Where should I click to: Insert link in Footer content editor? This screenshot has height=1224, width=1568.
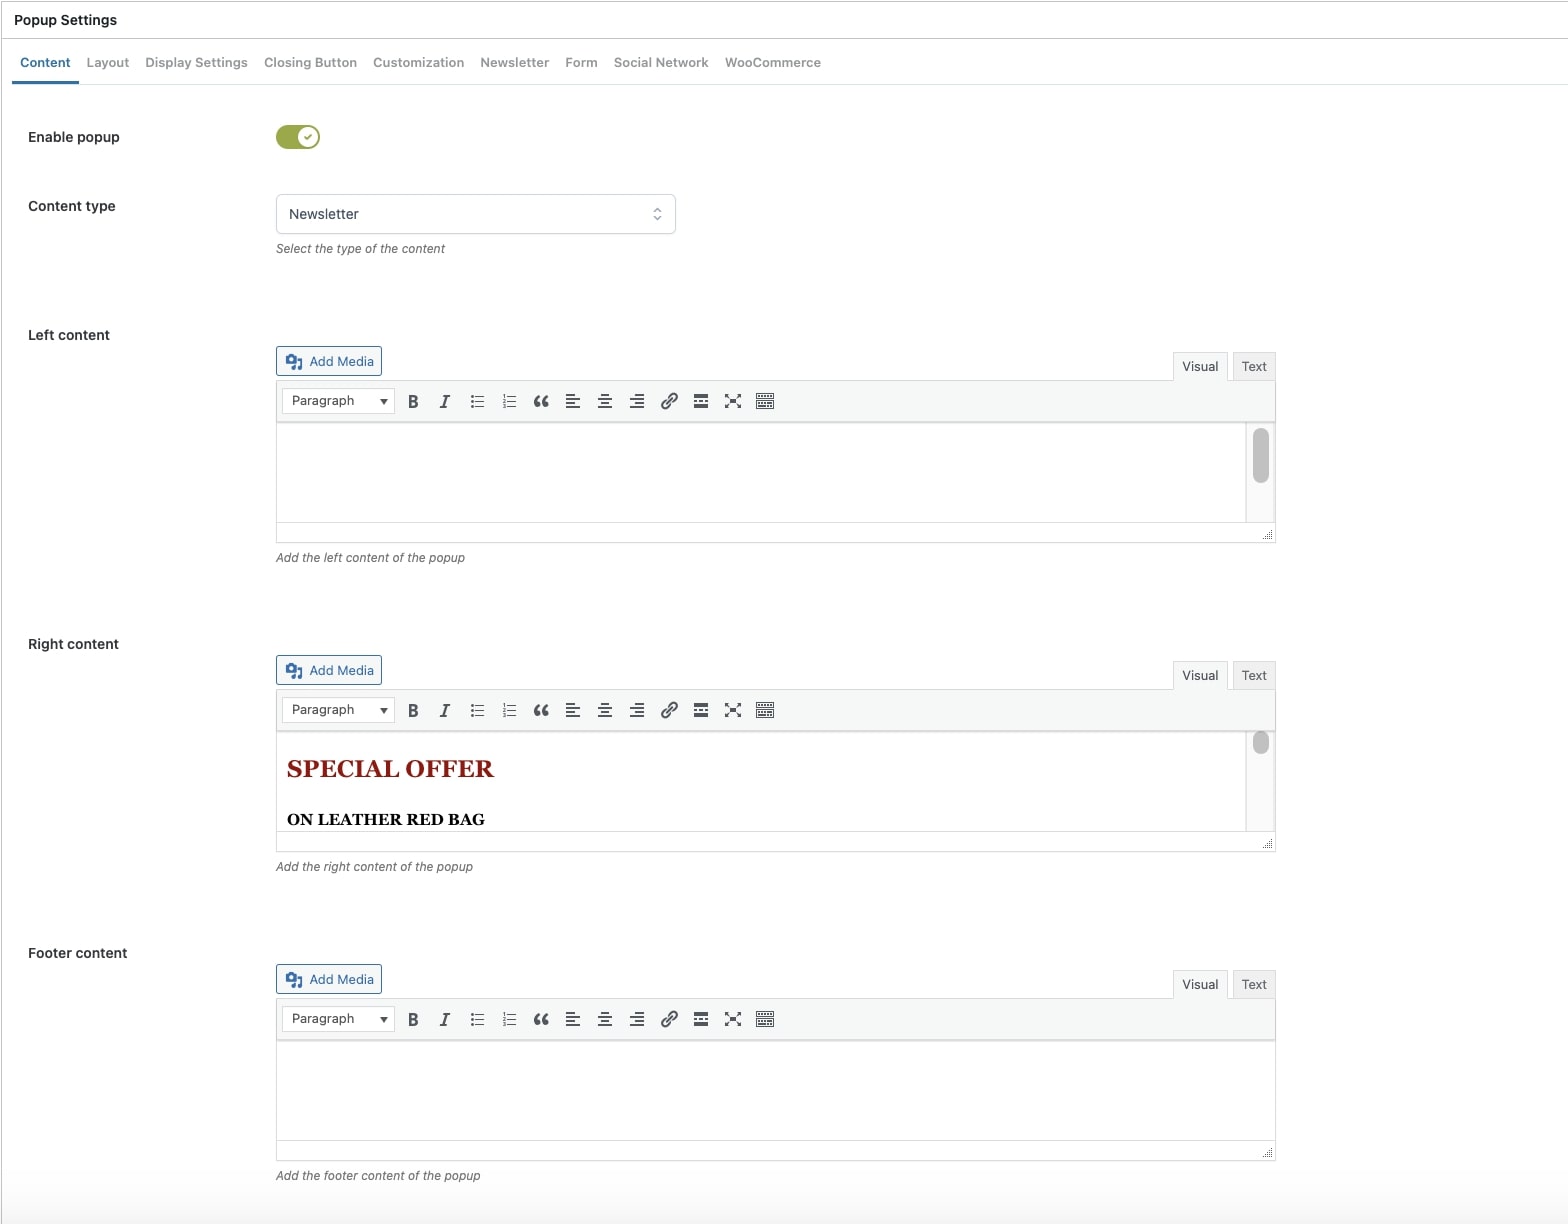(669, 1019)
